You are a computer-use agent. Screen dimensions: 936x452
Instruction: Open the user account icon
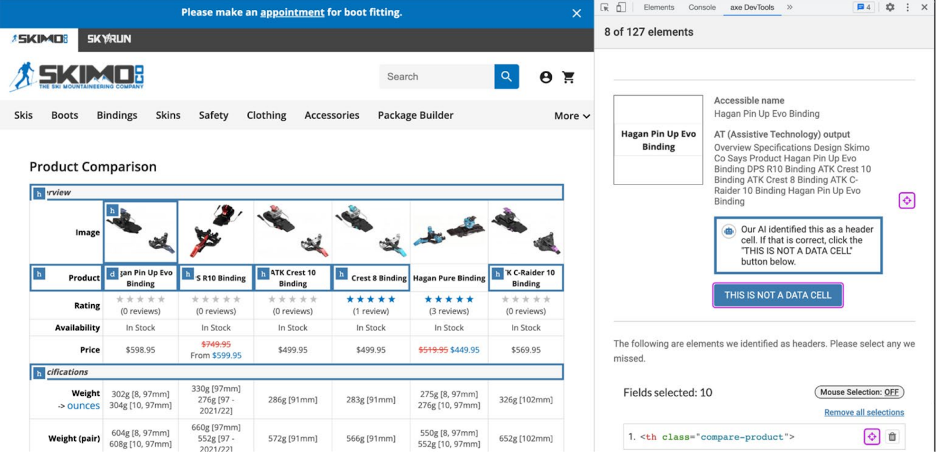tap(546, 77)
